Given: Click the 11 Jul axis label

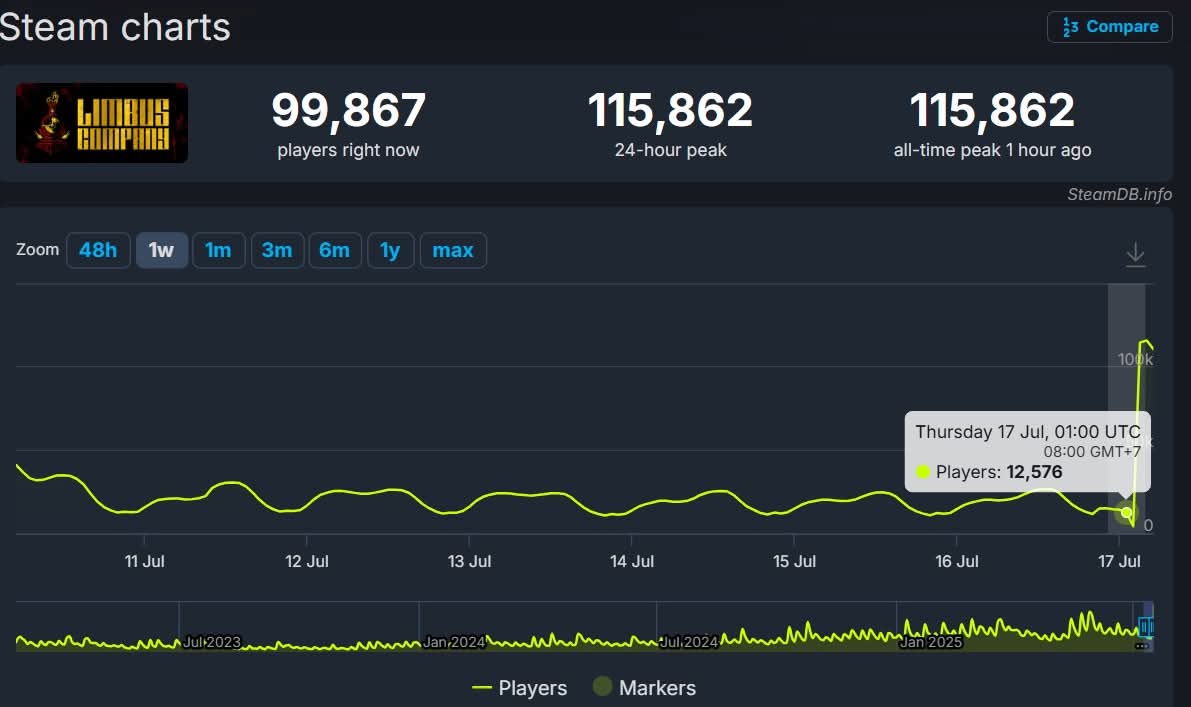Looking at the screenshot, I should [144, 561].
